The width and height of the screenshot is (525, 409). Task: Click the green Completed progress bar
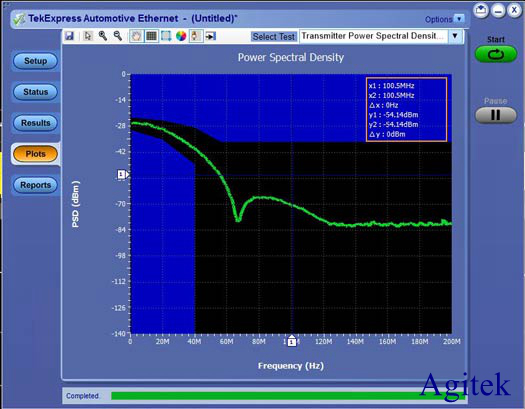288,396
